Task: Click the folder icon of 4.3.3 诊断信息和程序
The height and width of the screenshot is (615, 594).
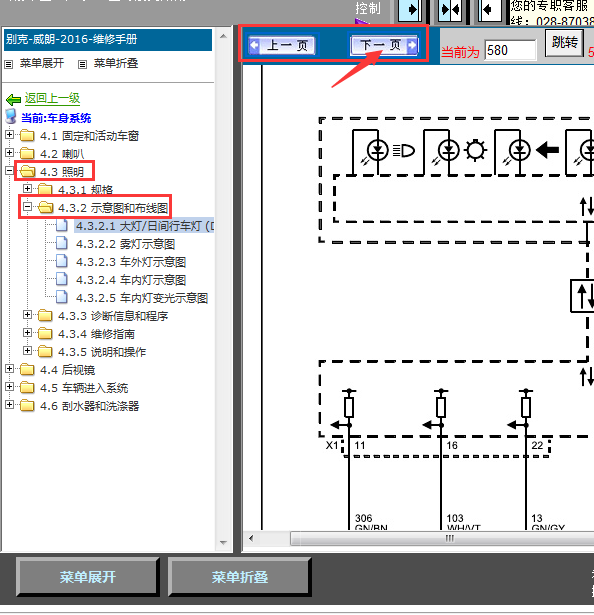Action: pyautogui.click(x=45, y=315)
